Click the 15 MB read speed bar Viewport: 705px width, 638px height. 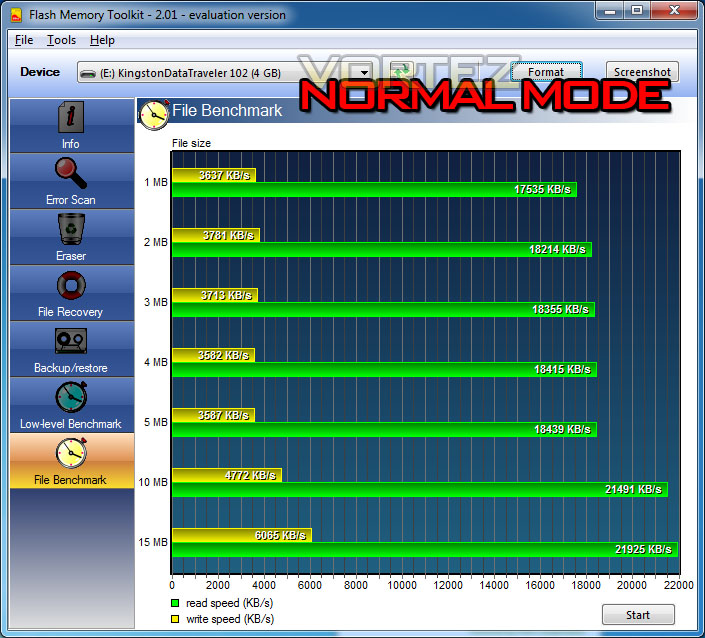pyautogui.click(x=425, y=549)
